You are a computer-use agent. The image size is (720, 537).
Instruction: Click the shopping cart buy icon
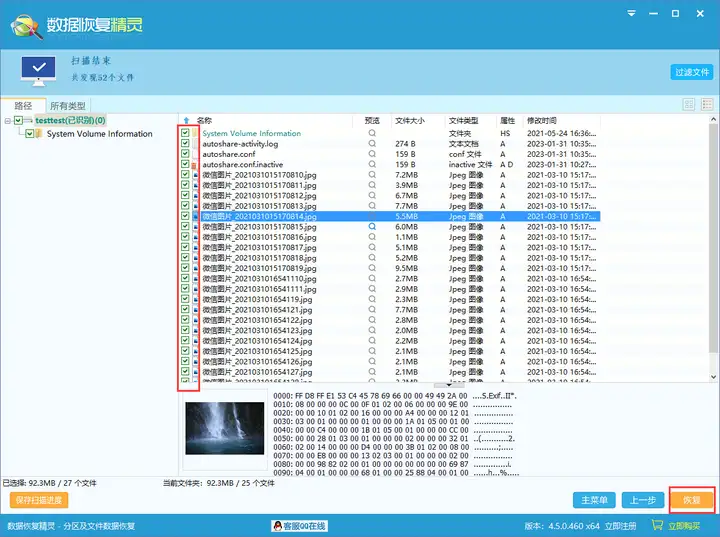click(x=657, y=525)
